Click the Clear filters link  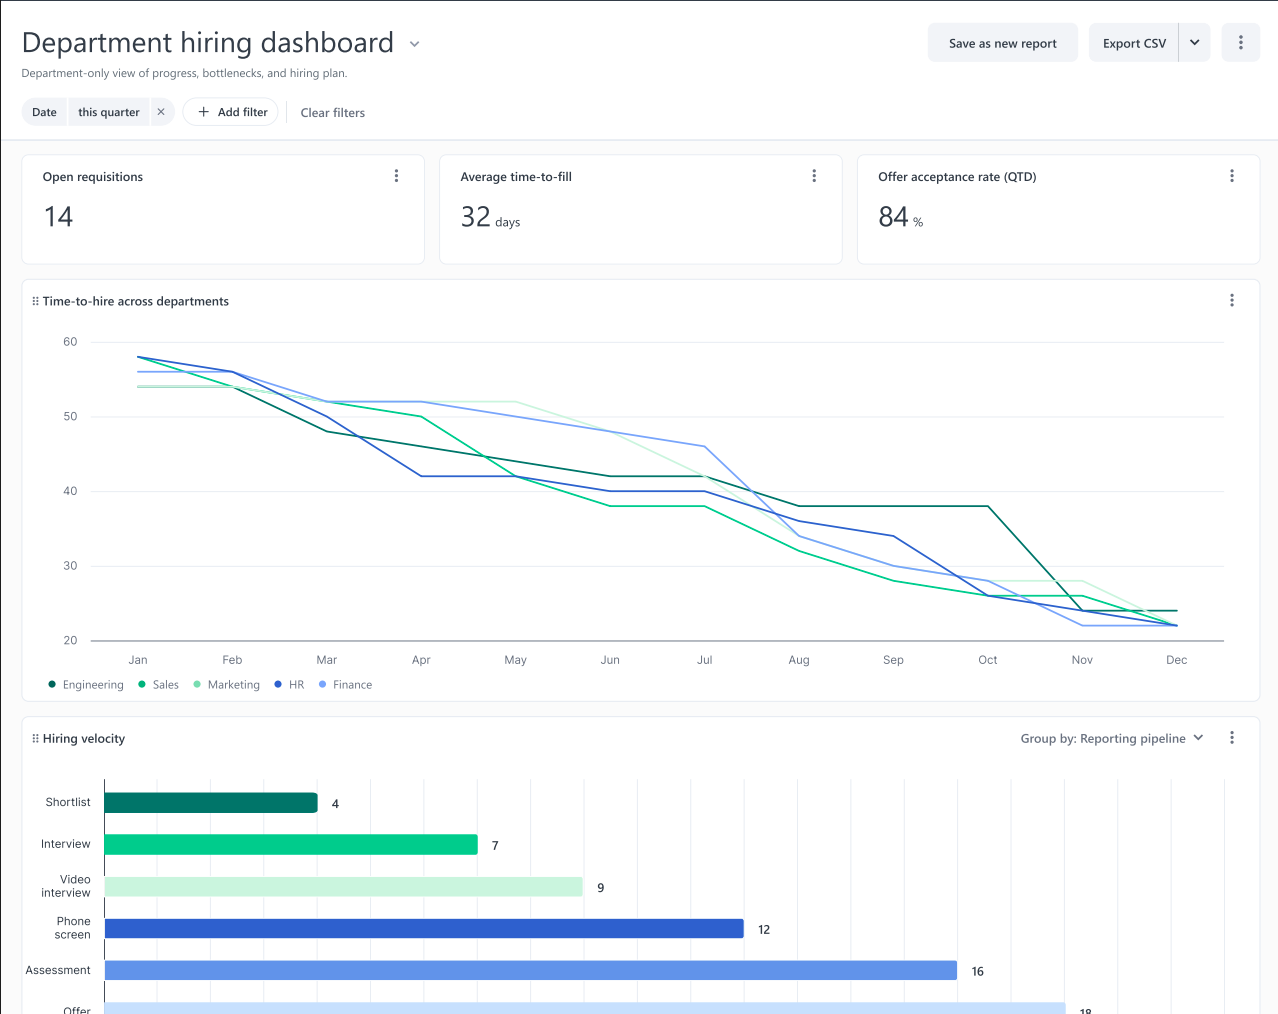click(332, 113)
